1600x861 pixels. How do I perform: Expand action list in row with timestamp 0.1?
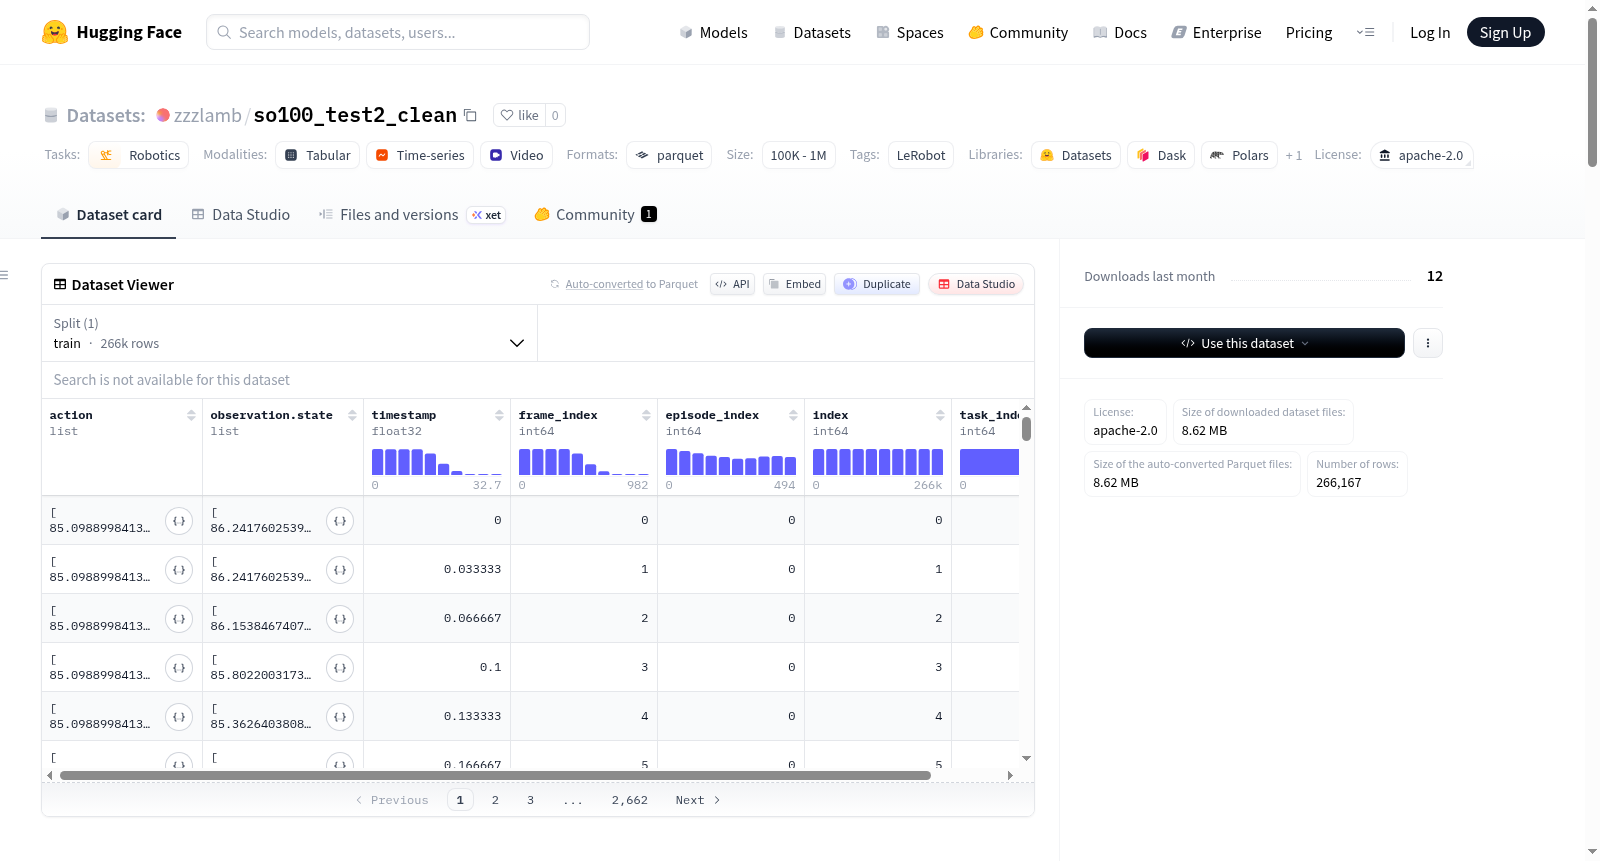[x=179, y=668]
